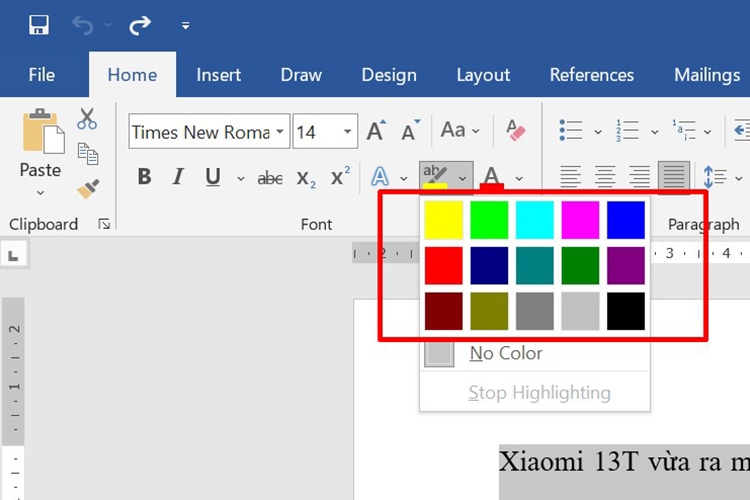
Task: Click Decrease Font Size icon
Action: point(410,130)
